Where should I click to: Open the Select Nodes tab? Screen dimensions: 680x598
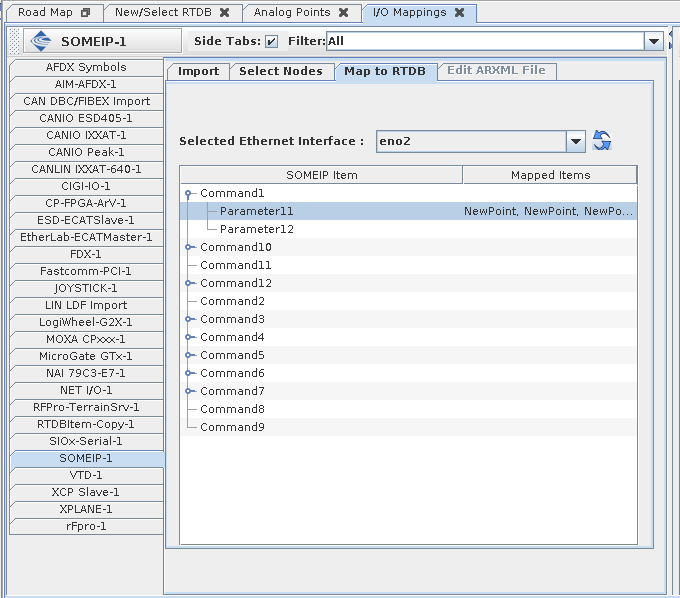pos(281,71)
